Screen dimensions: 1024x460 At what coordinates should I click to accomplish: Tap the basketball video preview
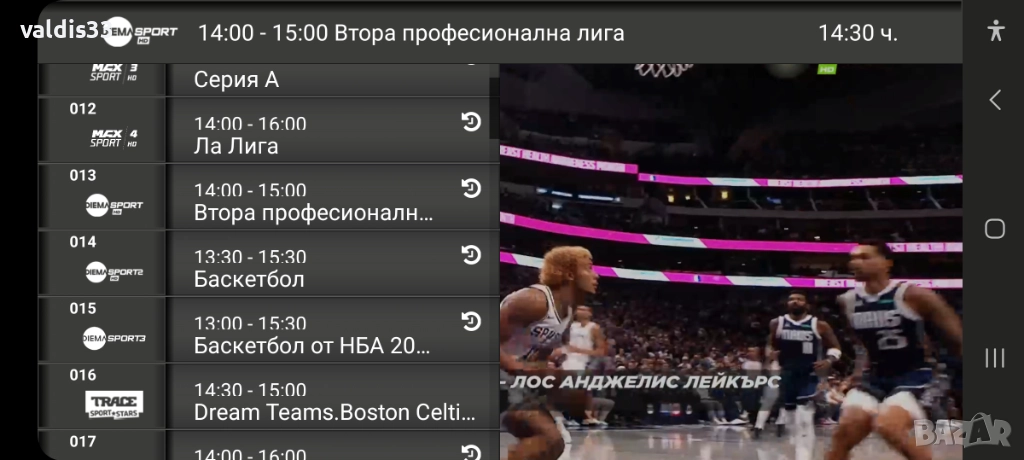click(x=731, y=261)
